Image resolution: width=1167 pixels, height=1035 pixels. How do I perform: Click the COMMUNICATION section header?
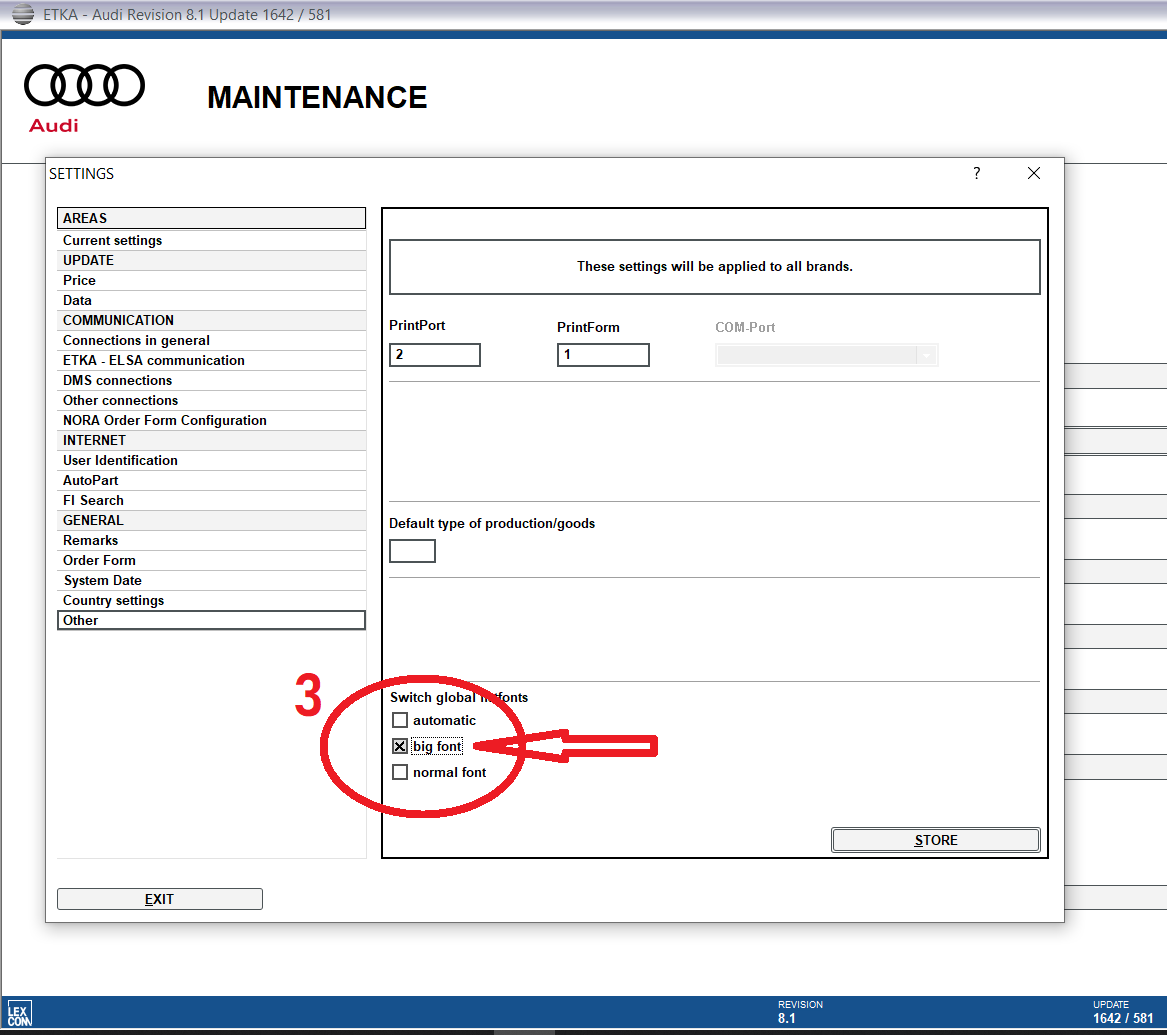tap(211, 320)
